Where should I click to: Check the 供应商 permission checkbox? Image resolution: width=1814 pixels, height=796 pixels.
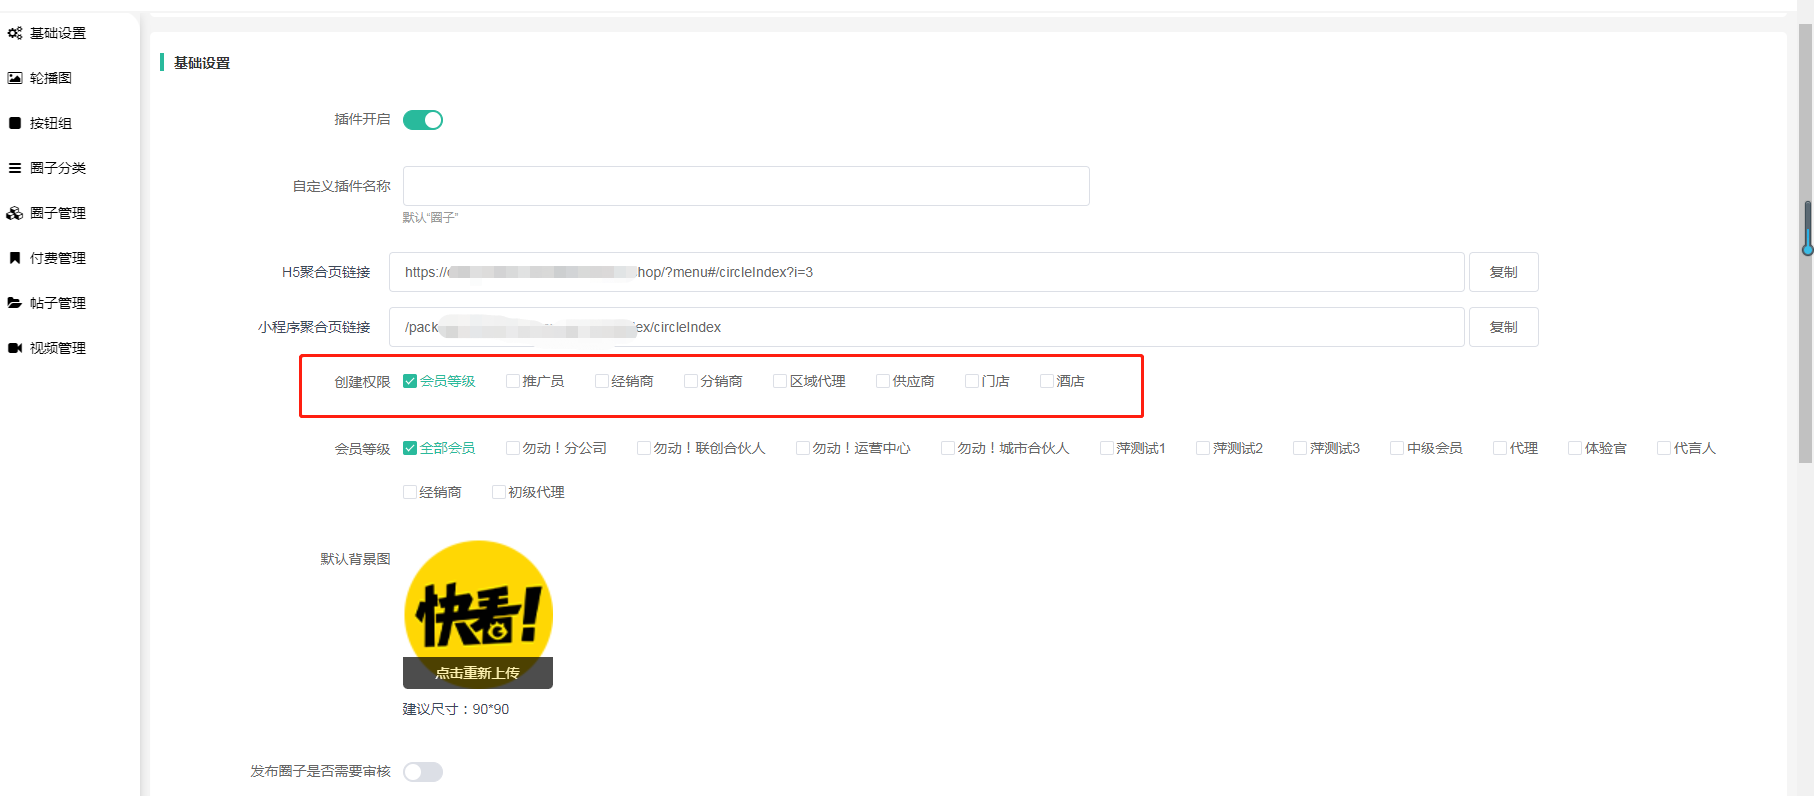[x=883, y=381]
